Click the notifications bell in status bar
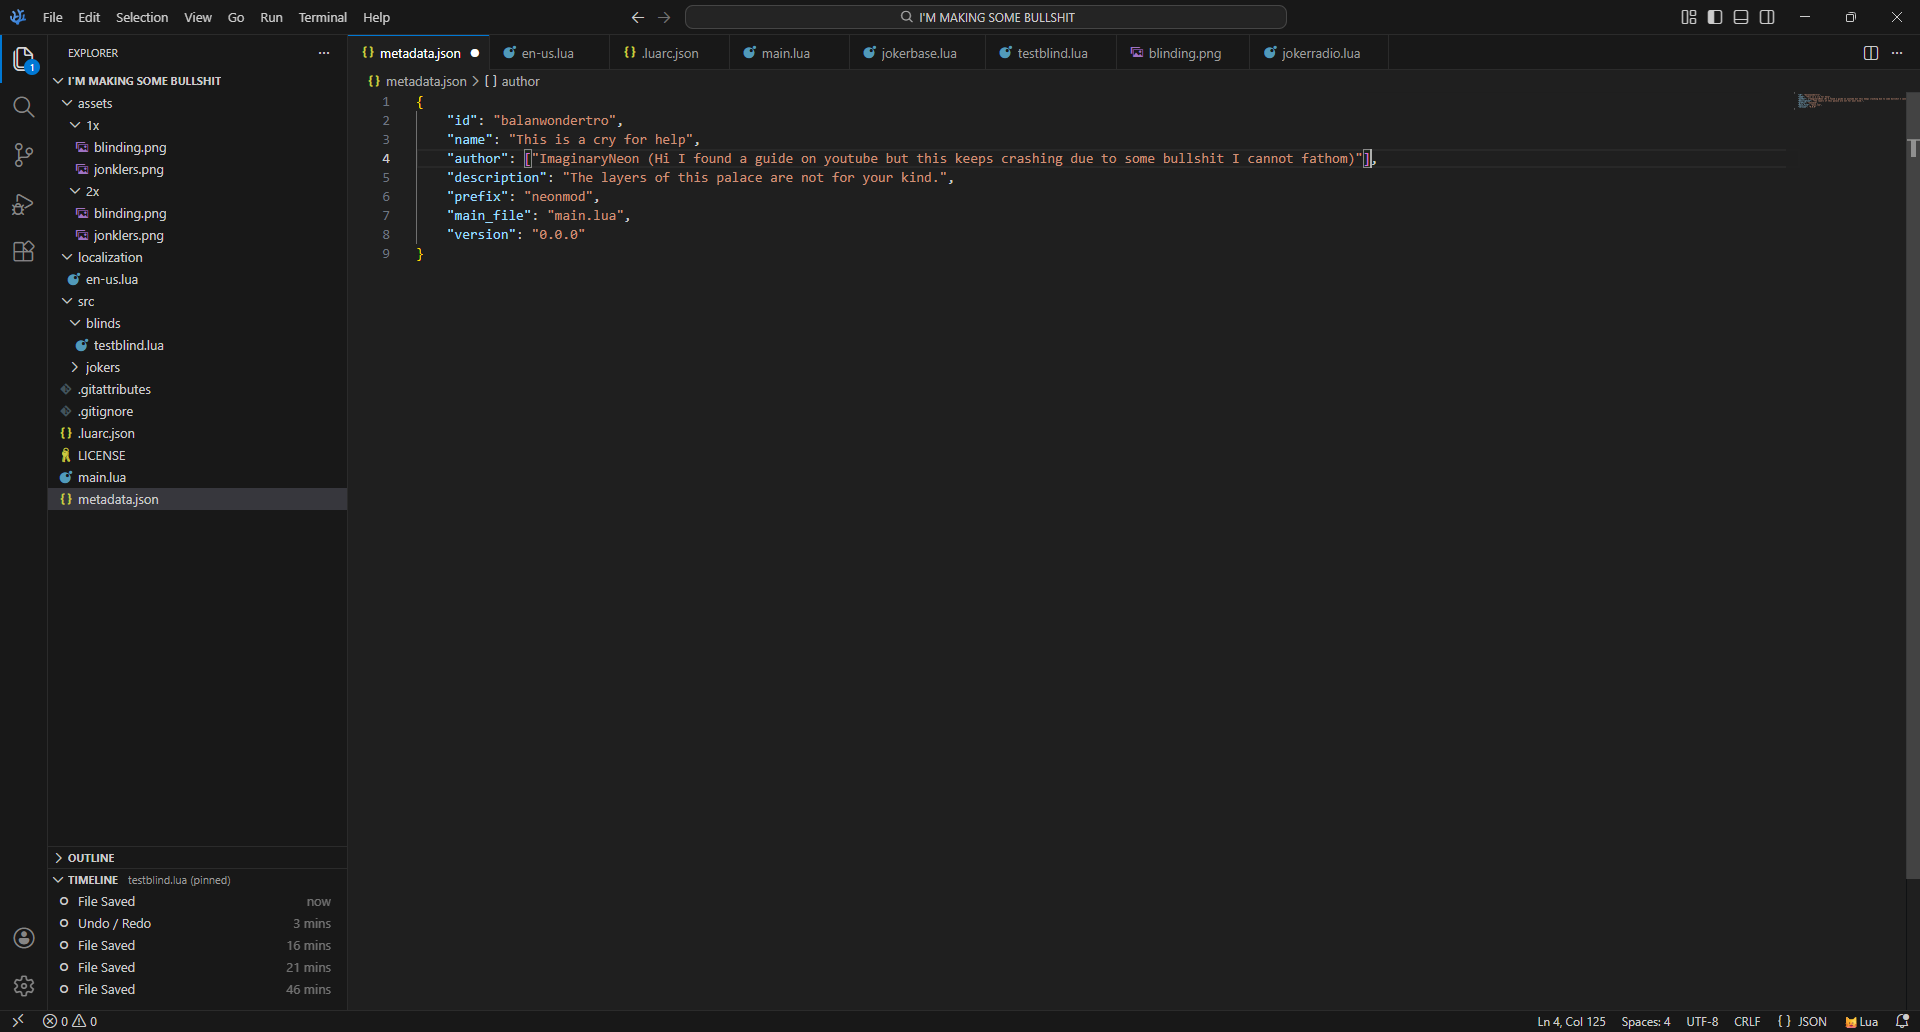The width and height of the screenshot is (1920, 1032). (x=1902, y=1021)
